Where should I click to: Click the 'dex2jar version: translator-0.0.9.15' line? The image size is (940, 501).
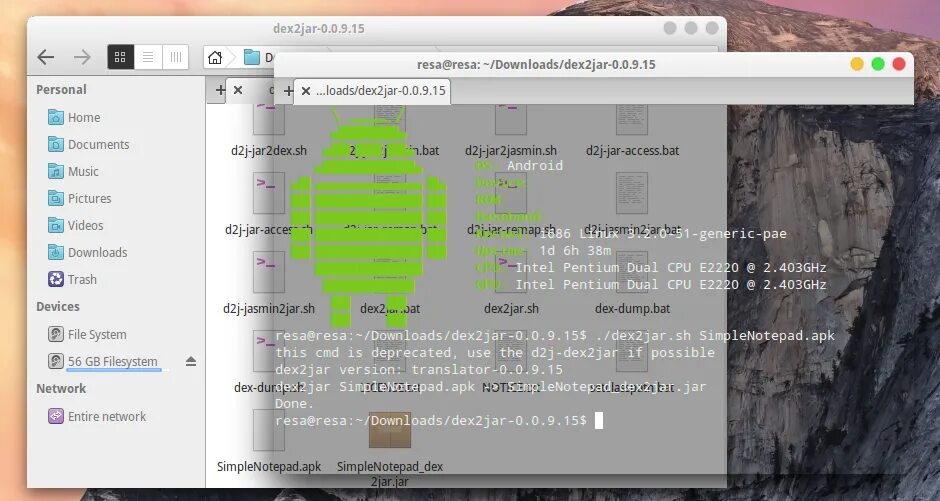point(419,370)
